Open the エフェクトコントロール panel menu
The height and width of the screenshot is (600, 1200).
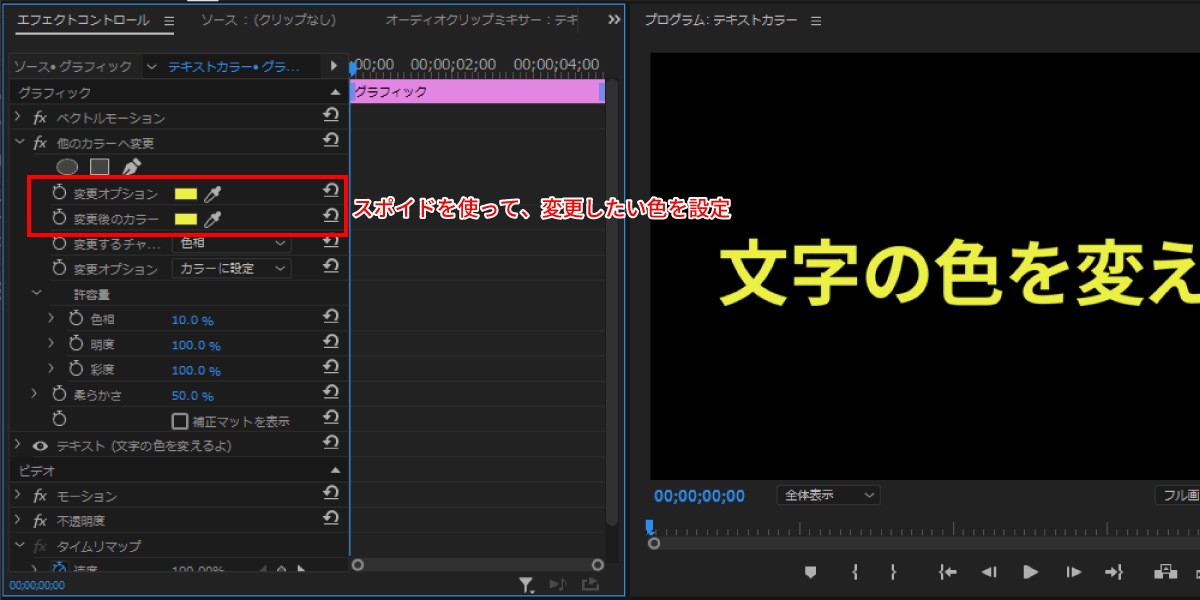(168, 20)
